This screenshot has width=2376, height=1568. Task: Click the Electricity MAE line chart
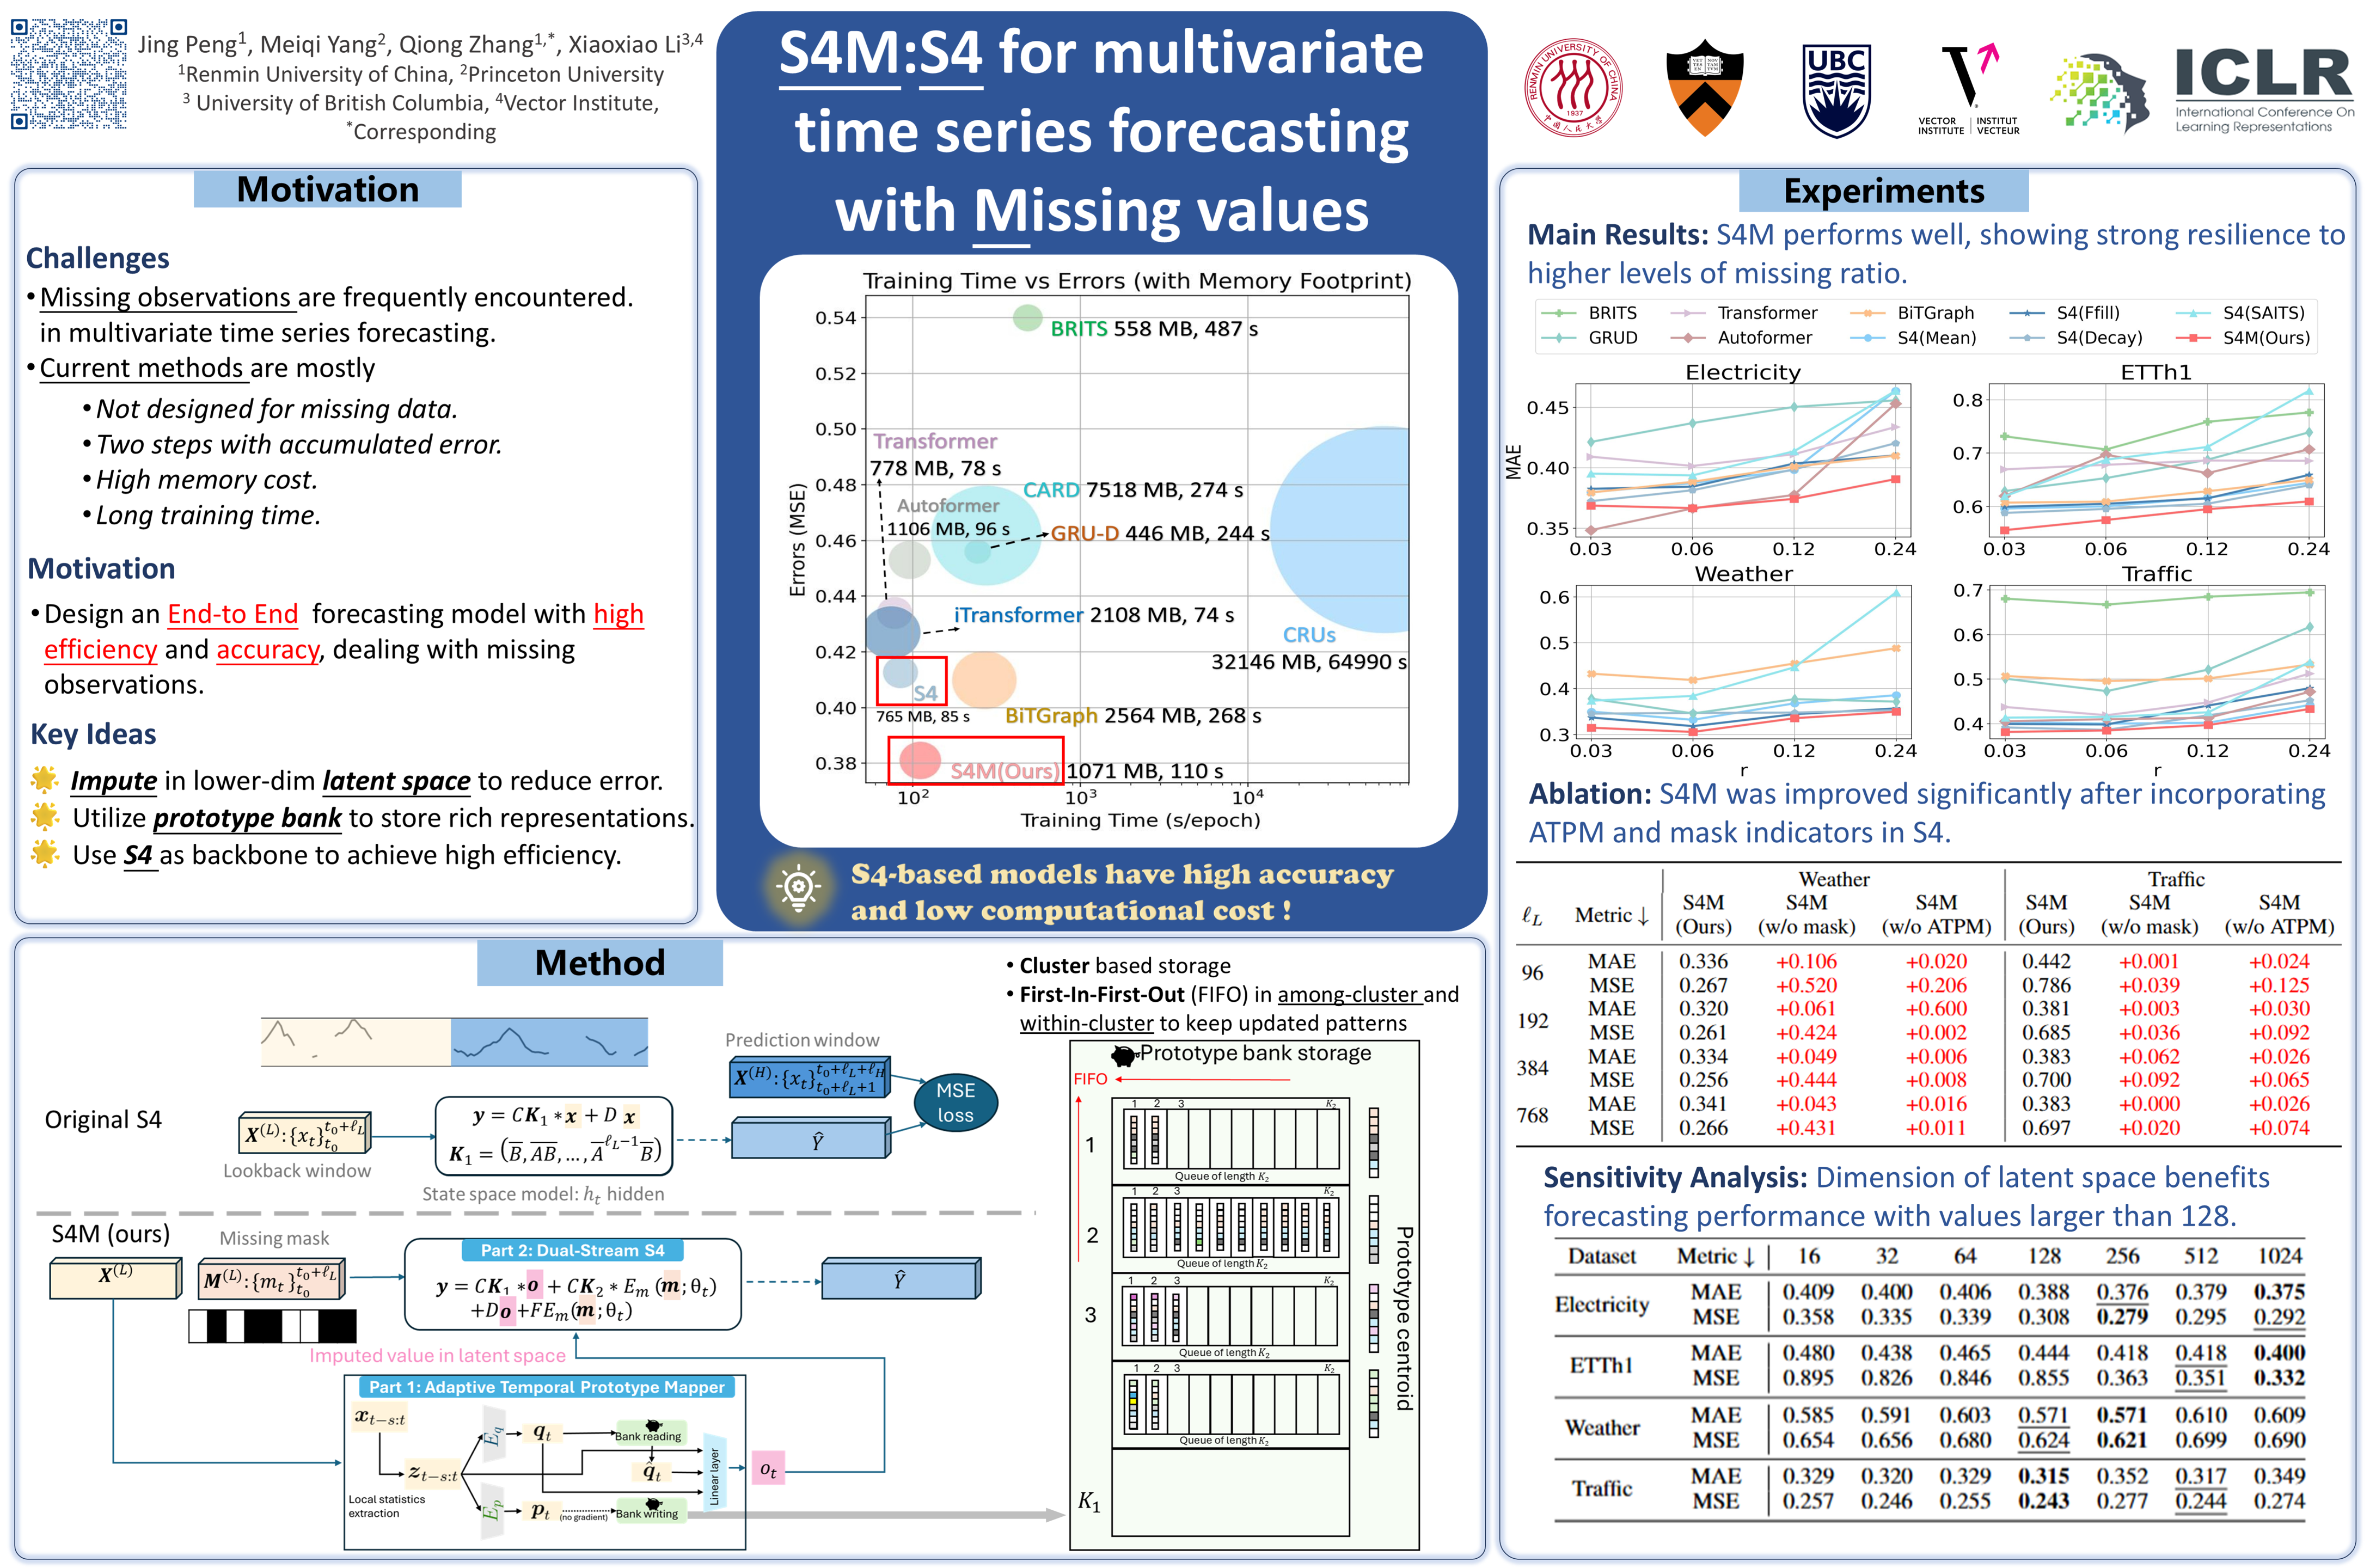click(x=1742, y=459)
